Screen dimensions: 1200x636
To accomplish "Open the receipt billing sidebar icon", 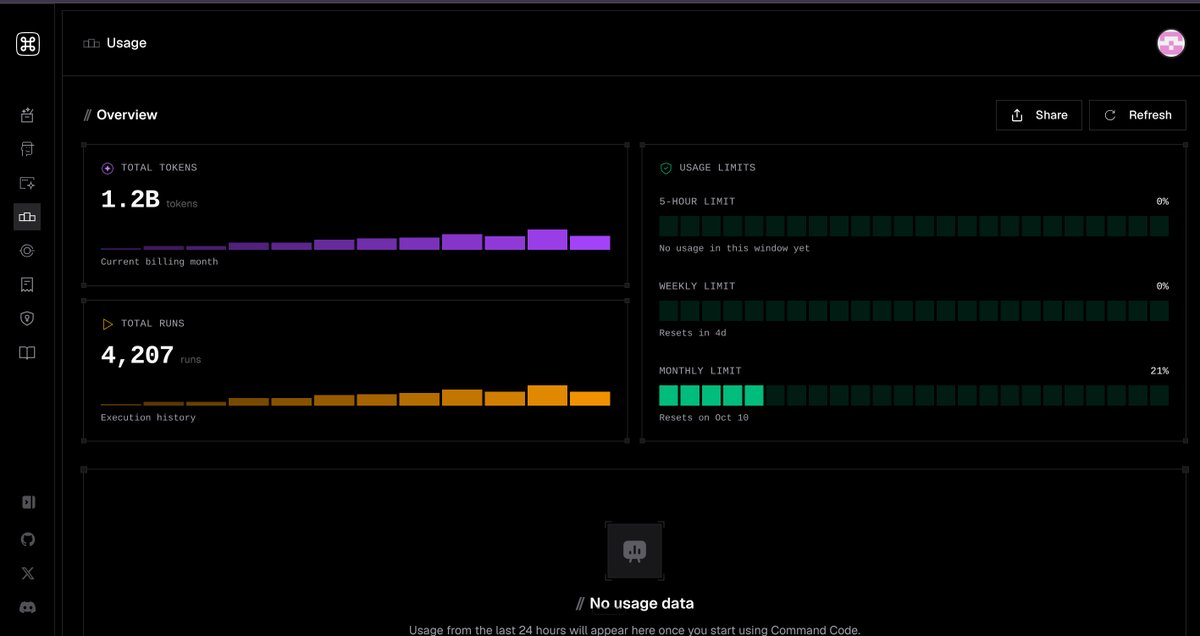I will 28,285.
